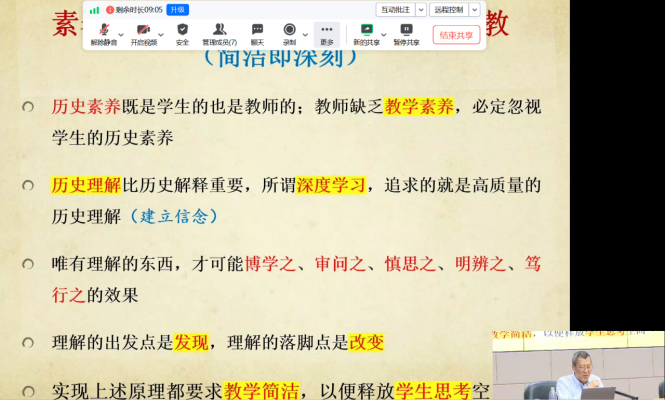Click the red remaining-time warning icon
This screenshot has height=400, width=665.
(x=110, y=10)
